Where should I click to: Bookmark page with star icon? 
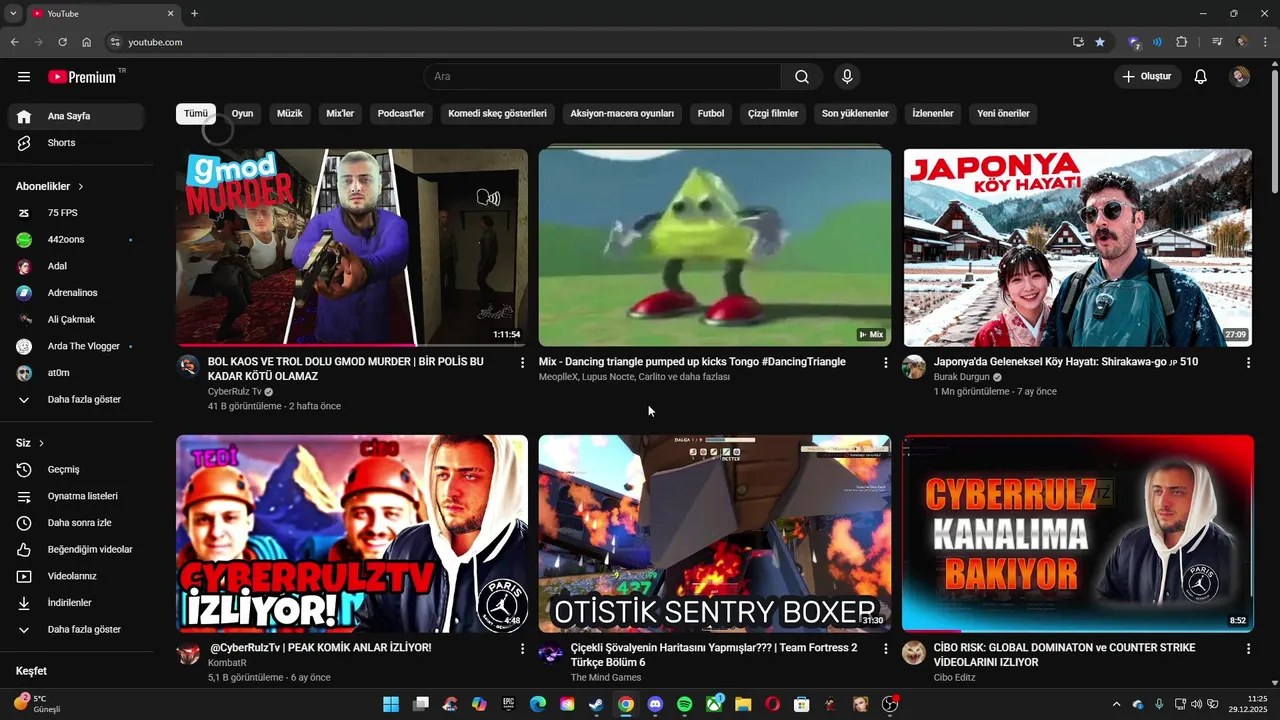tap(1100, 42)
